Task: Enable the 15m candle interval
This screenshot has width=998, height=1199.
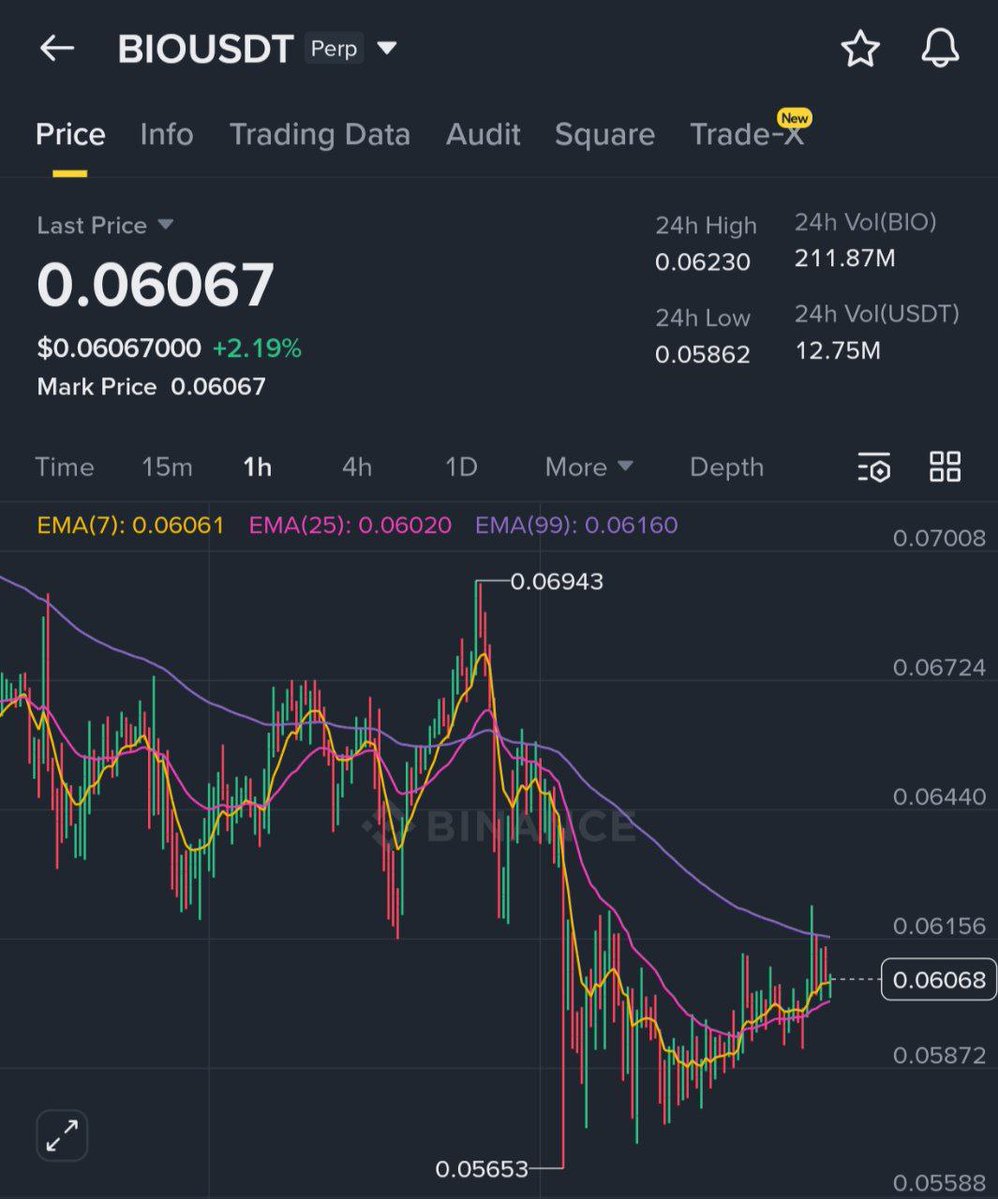Action: 168,467
